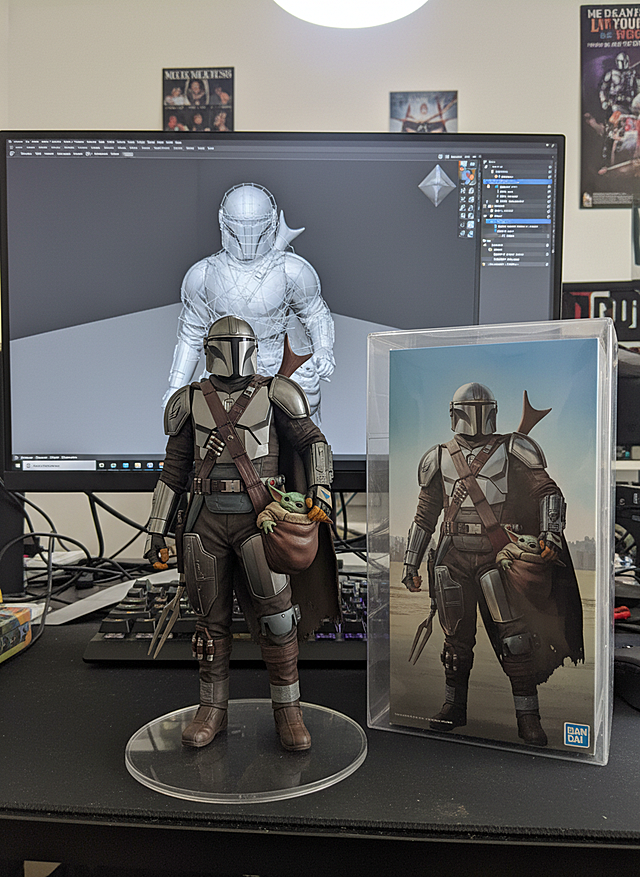Click the diamond-shaped viewport orientation gizmo

pos(437,185)
